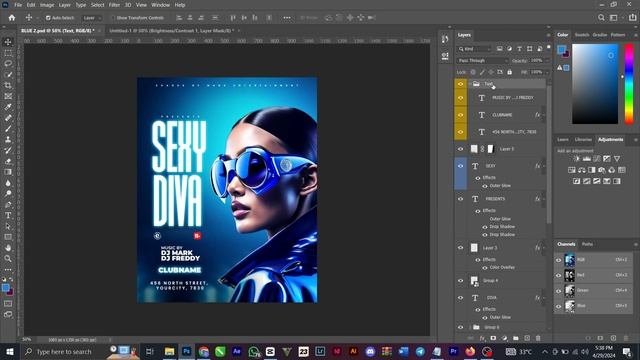Open the Opacity value dropdown

click(x=547, y=60)
